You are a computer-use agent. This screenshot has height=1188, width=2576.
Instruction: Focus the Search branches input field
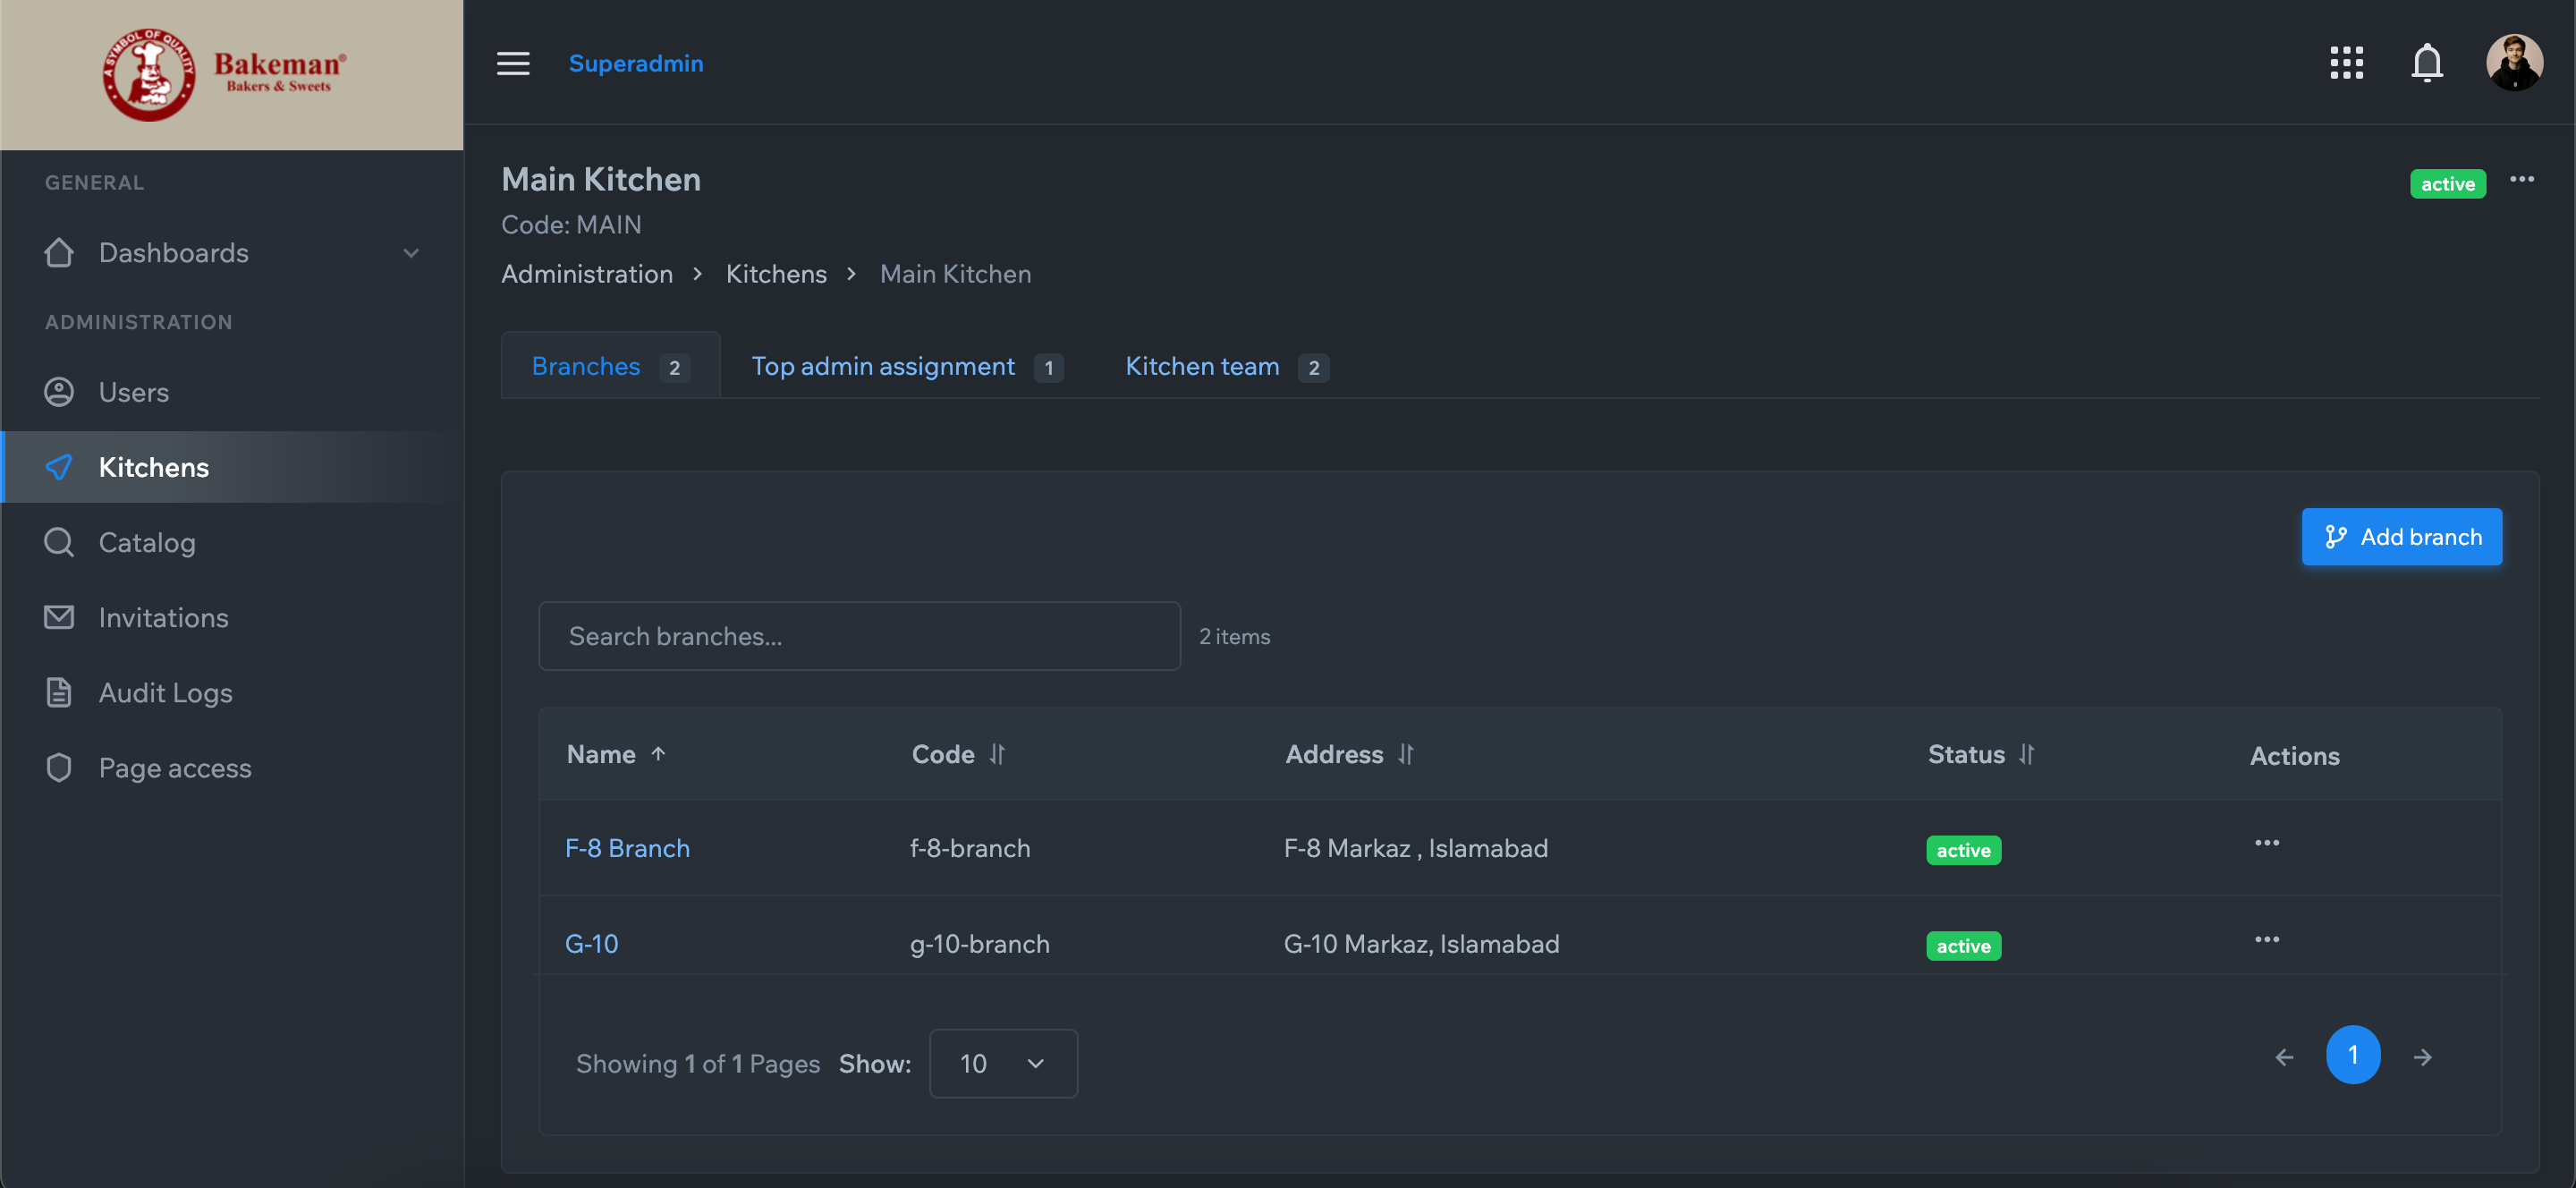coord(859,636)
